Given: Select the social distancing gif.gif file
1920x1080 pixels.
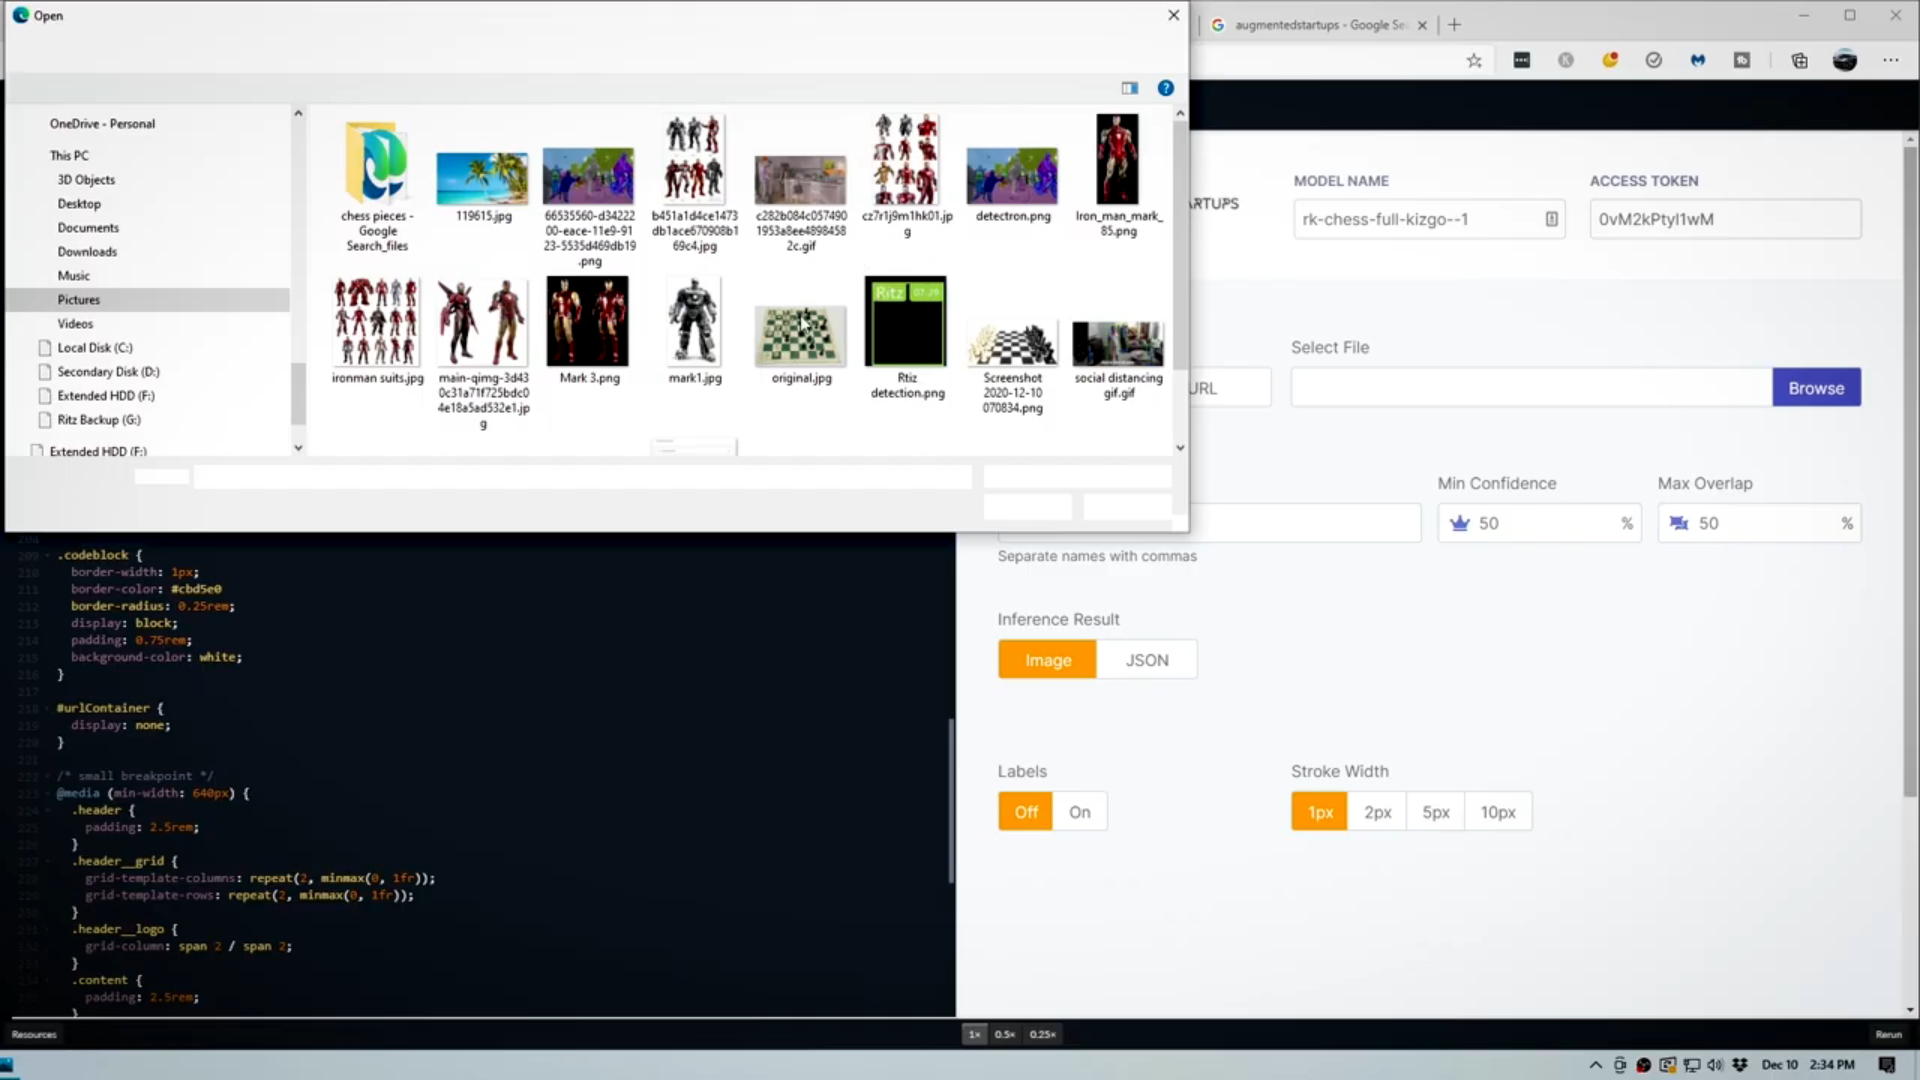Looking at the screenshot, I should pos(1118,360).
